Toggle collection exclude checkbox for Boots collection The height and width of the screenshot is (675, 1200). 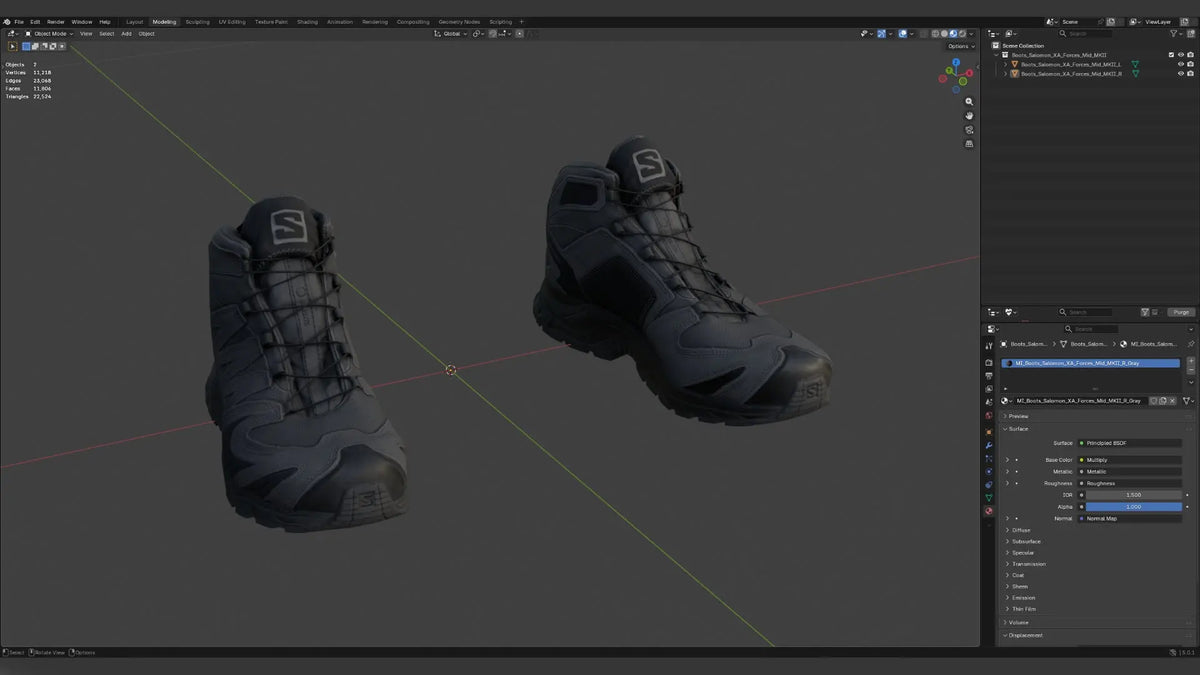[1171, 54]
